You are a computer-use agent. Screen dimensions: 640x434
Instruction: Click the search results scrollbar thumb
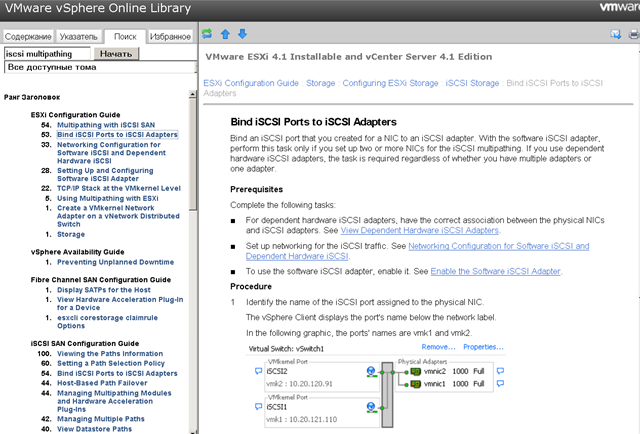click(193, 154)
